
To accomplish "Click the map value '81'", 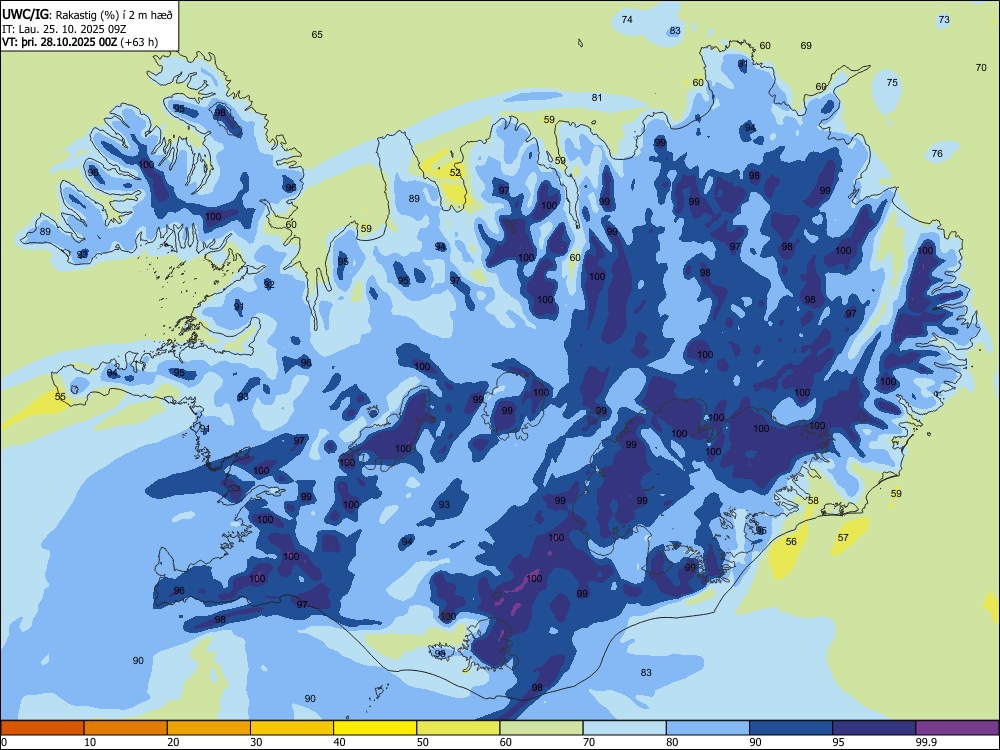I will [597, 98].
